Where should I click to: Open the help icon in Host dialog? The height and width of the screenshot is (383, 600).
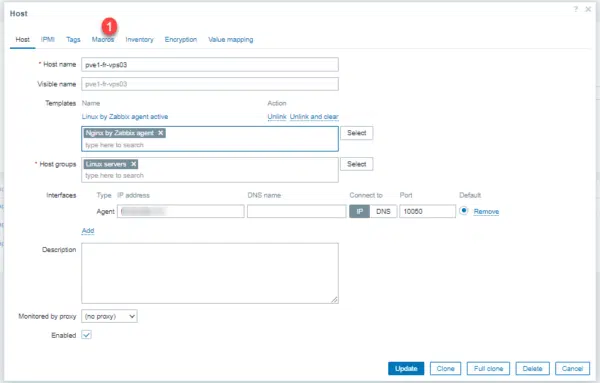pyautogui.click(x=576, y=9)
